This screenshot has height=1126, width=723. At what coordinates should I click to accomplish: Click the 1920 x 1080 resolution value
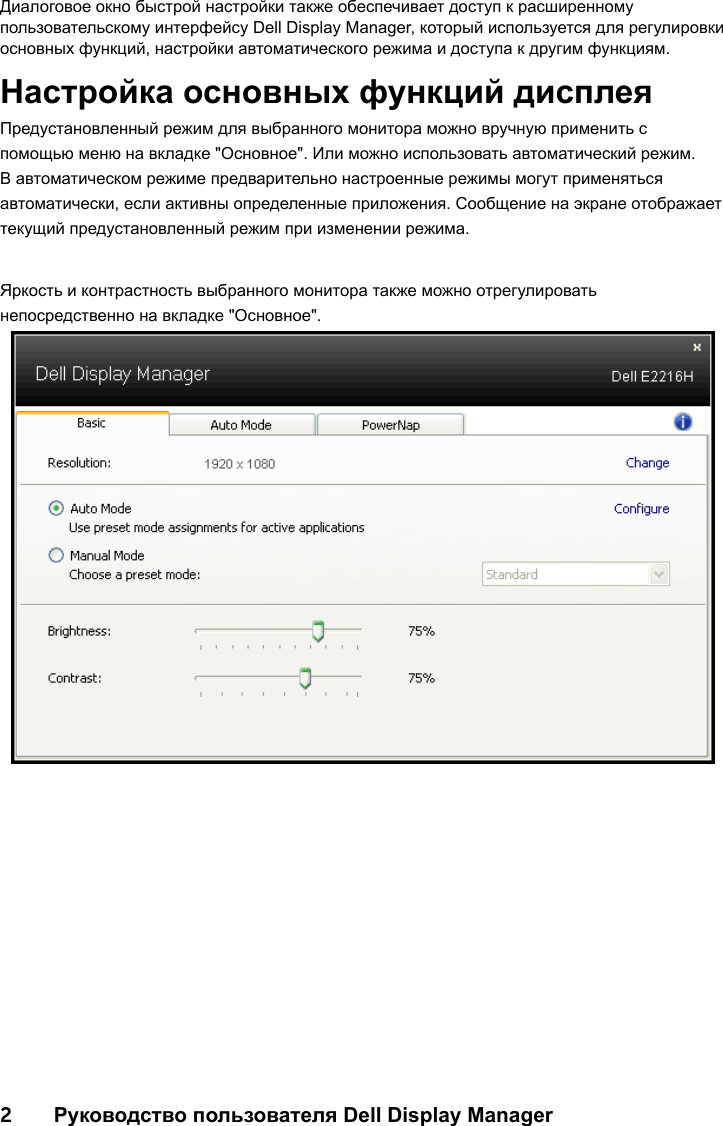(239, 464)
